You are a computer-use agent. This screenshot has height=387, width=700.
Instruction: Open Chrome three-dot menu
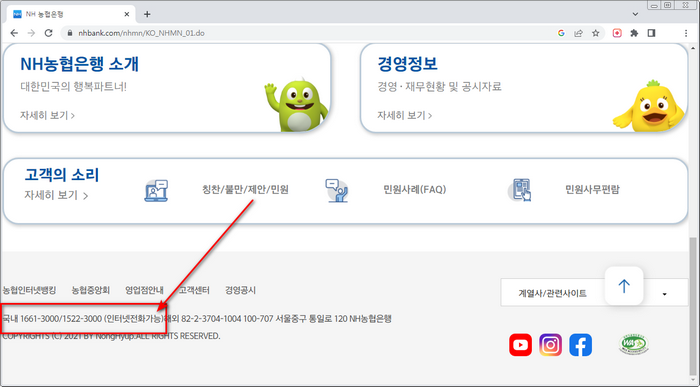pos(686,33)
